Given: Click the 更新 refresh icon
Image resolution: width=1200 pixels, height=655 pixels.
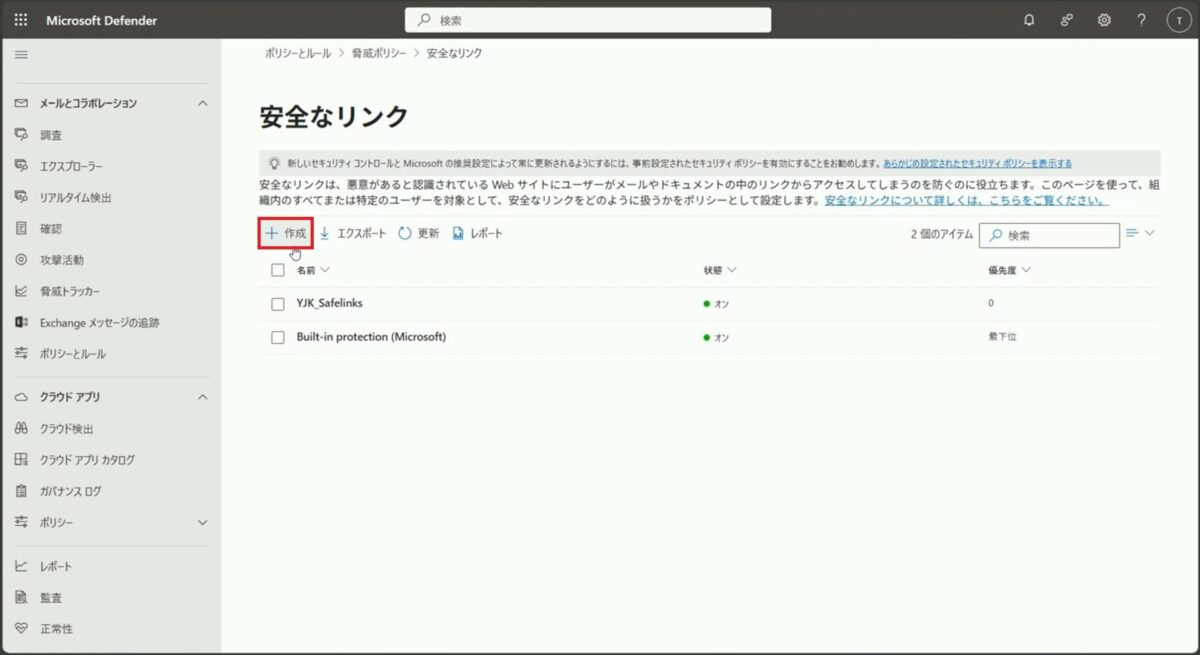Looking at the screenshot, I should tap(405, 233).
